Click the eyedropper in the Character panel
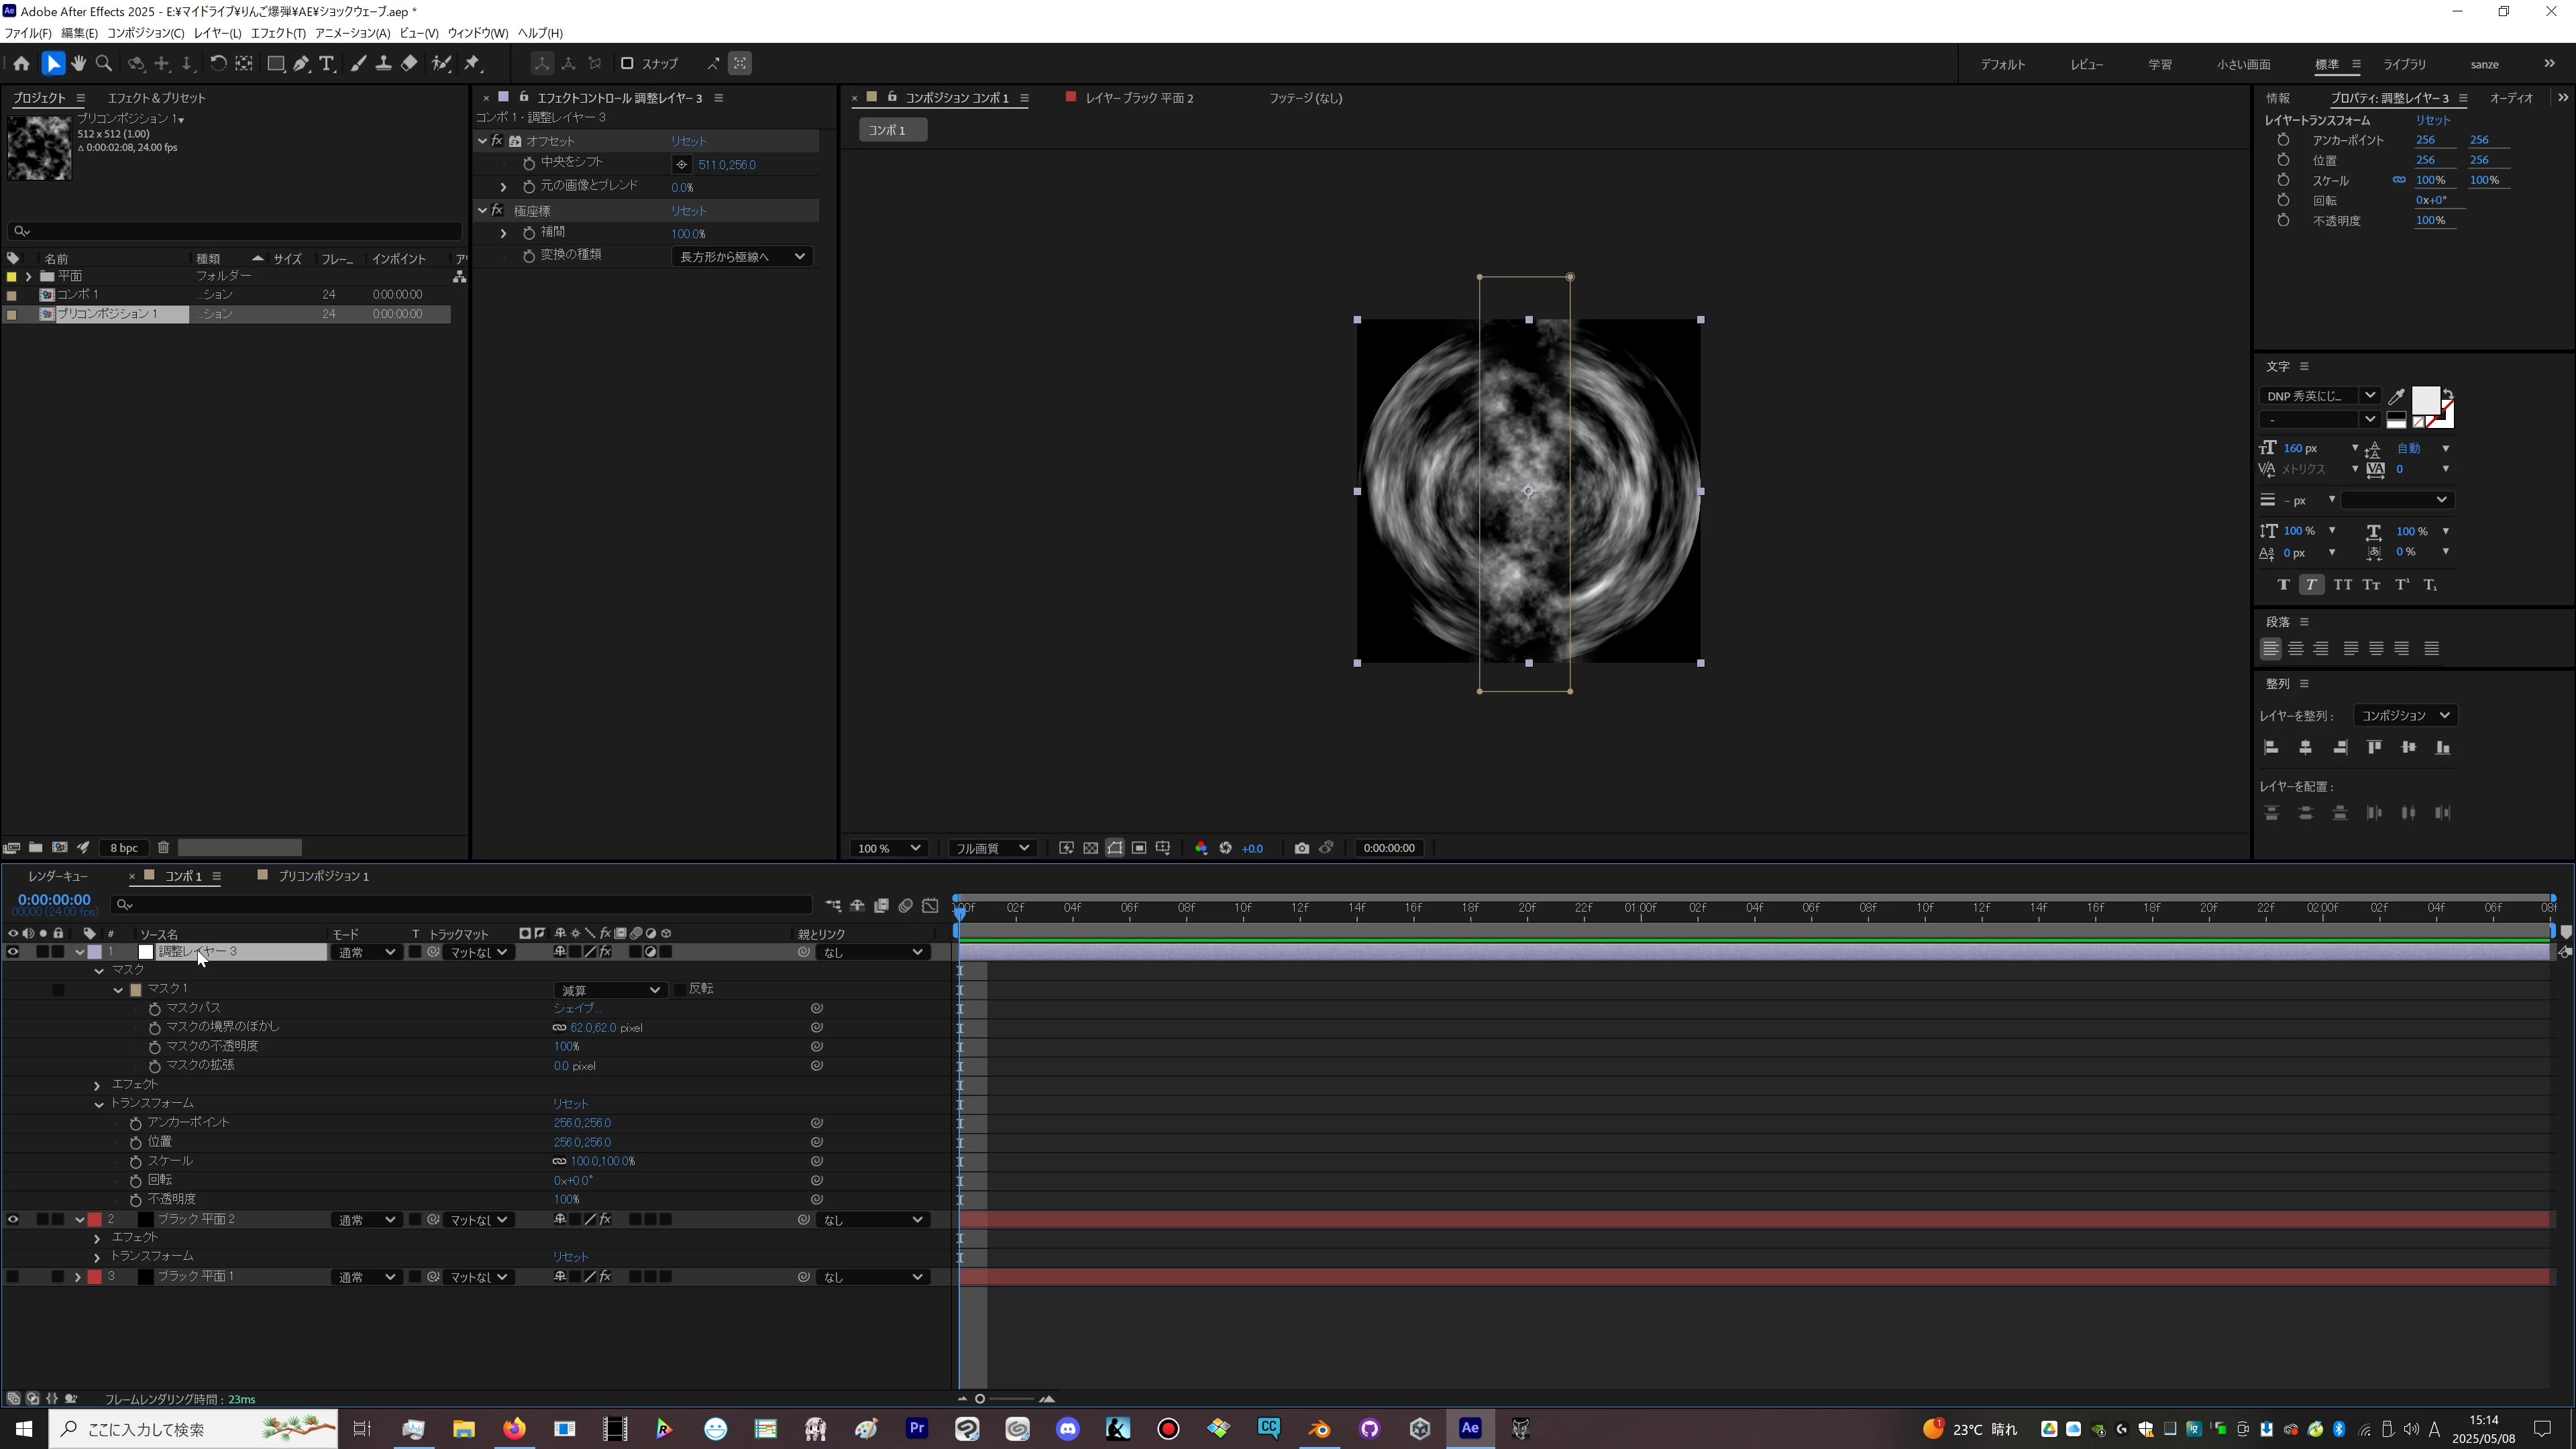Screen dimensions: 2576x1449 tap(2396, 396)
